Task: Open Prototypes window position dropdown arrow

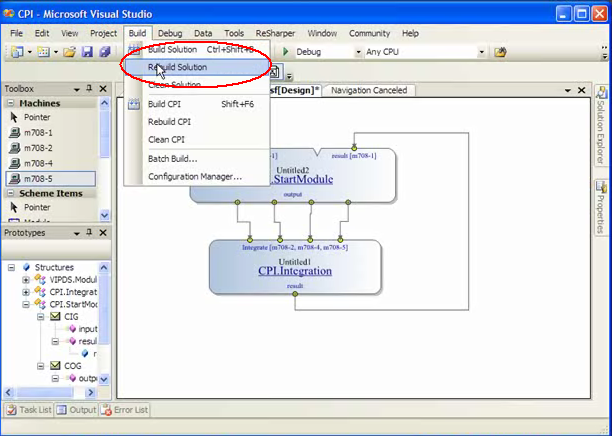Action: (x=77, y=233)
